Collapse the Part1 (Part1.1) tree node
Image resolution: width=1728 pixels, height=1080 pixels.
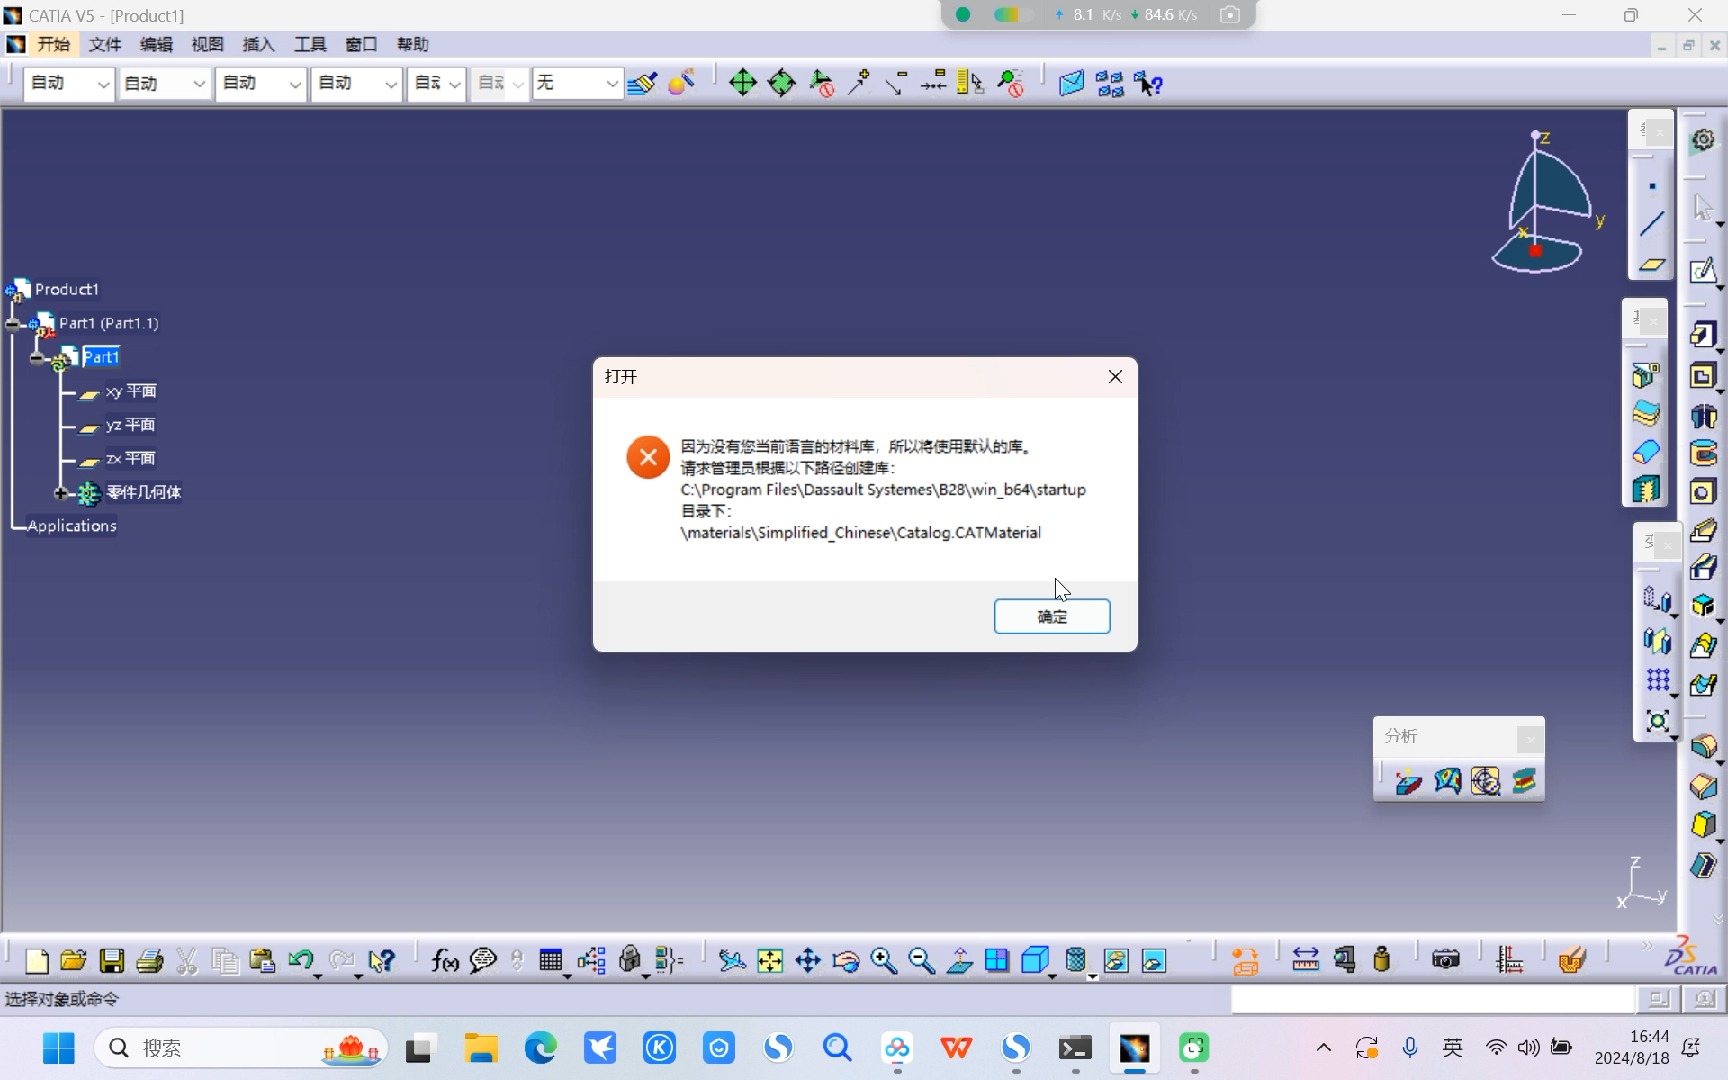tap(14, 324)
